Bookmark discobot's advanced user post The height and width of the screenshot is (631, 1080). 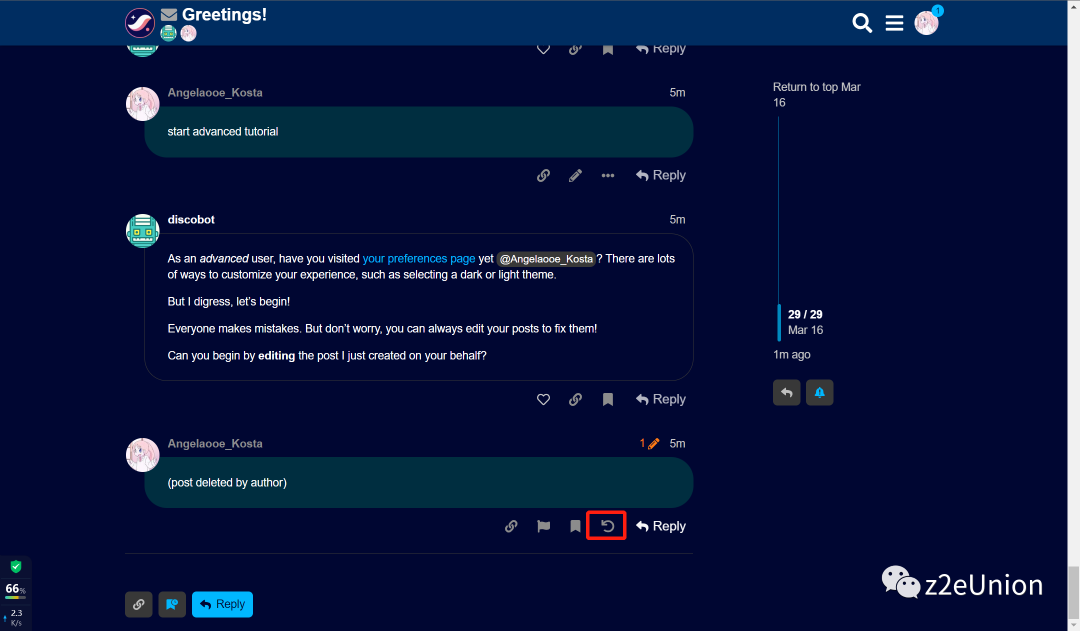[607, 399]
